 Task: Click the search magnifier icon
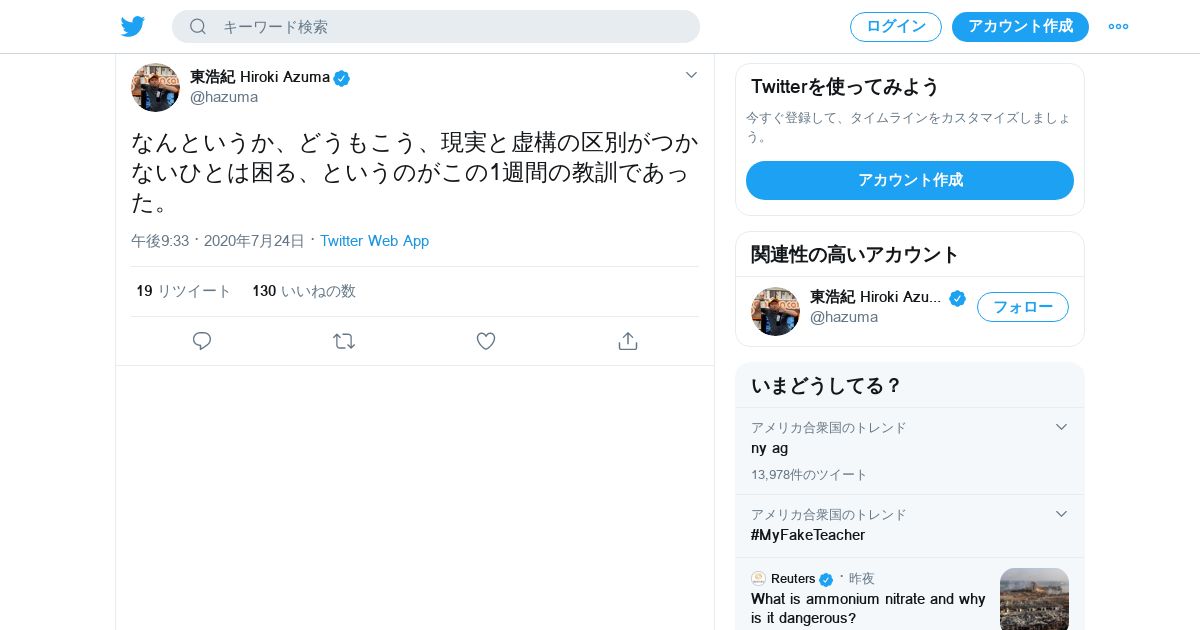198,26
